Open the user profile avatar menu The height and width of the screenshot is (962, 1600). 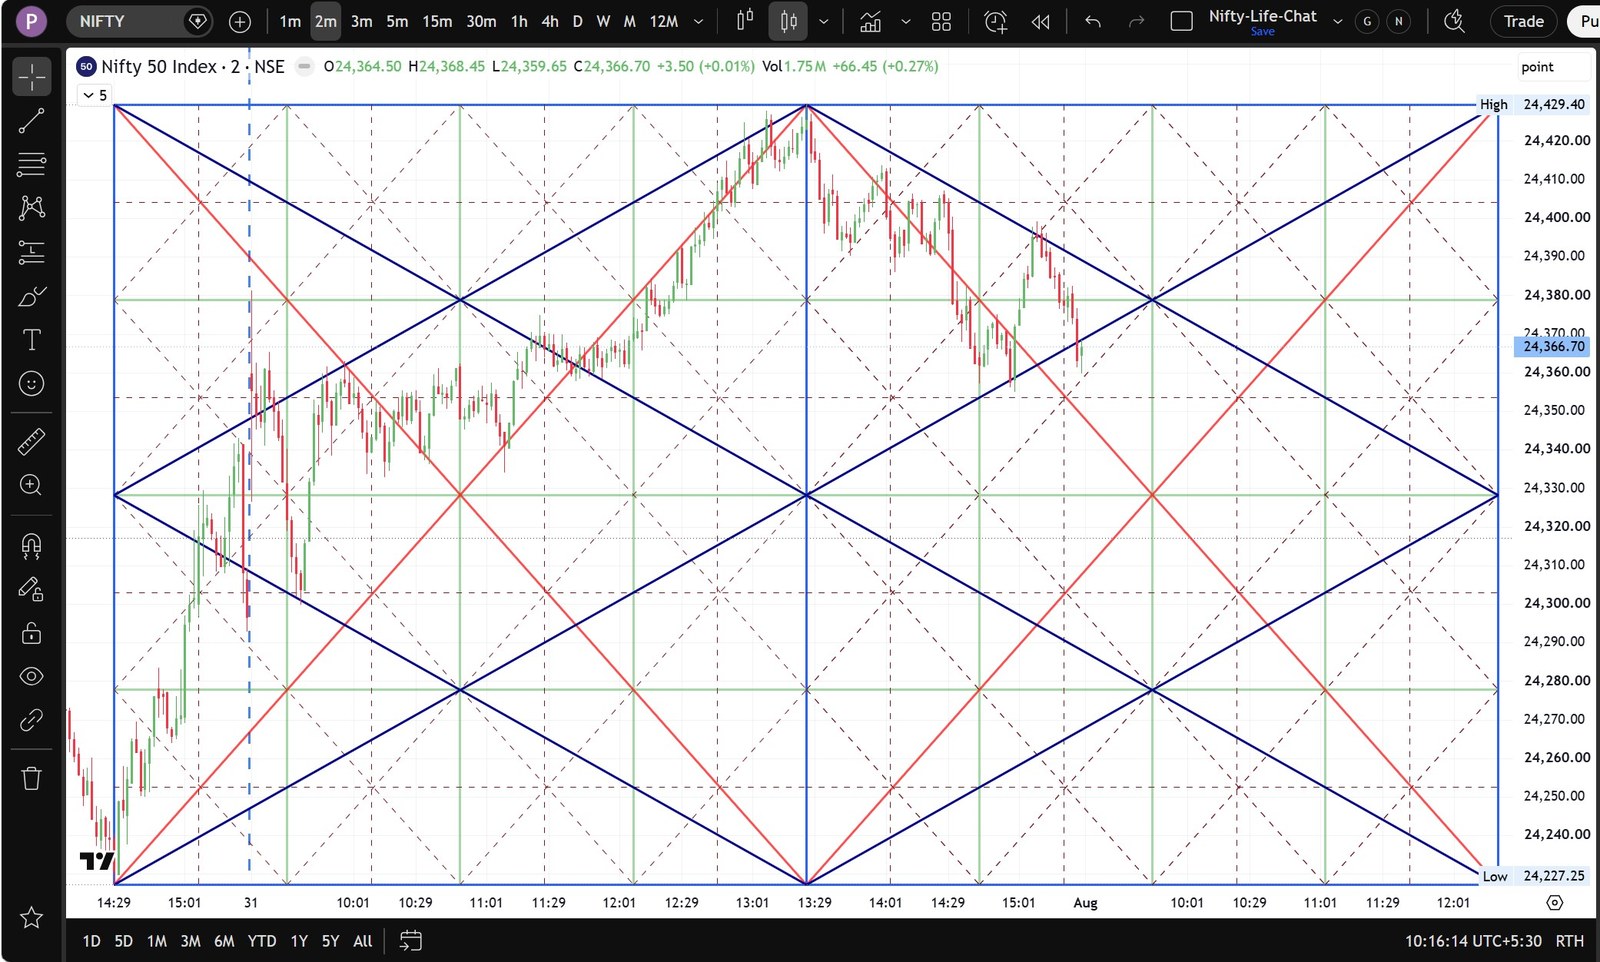[31, 21]
